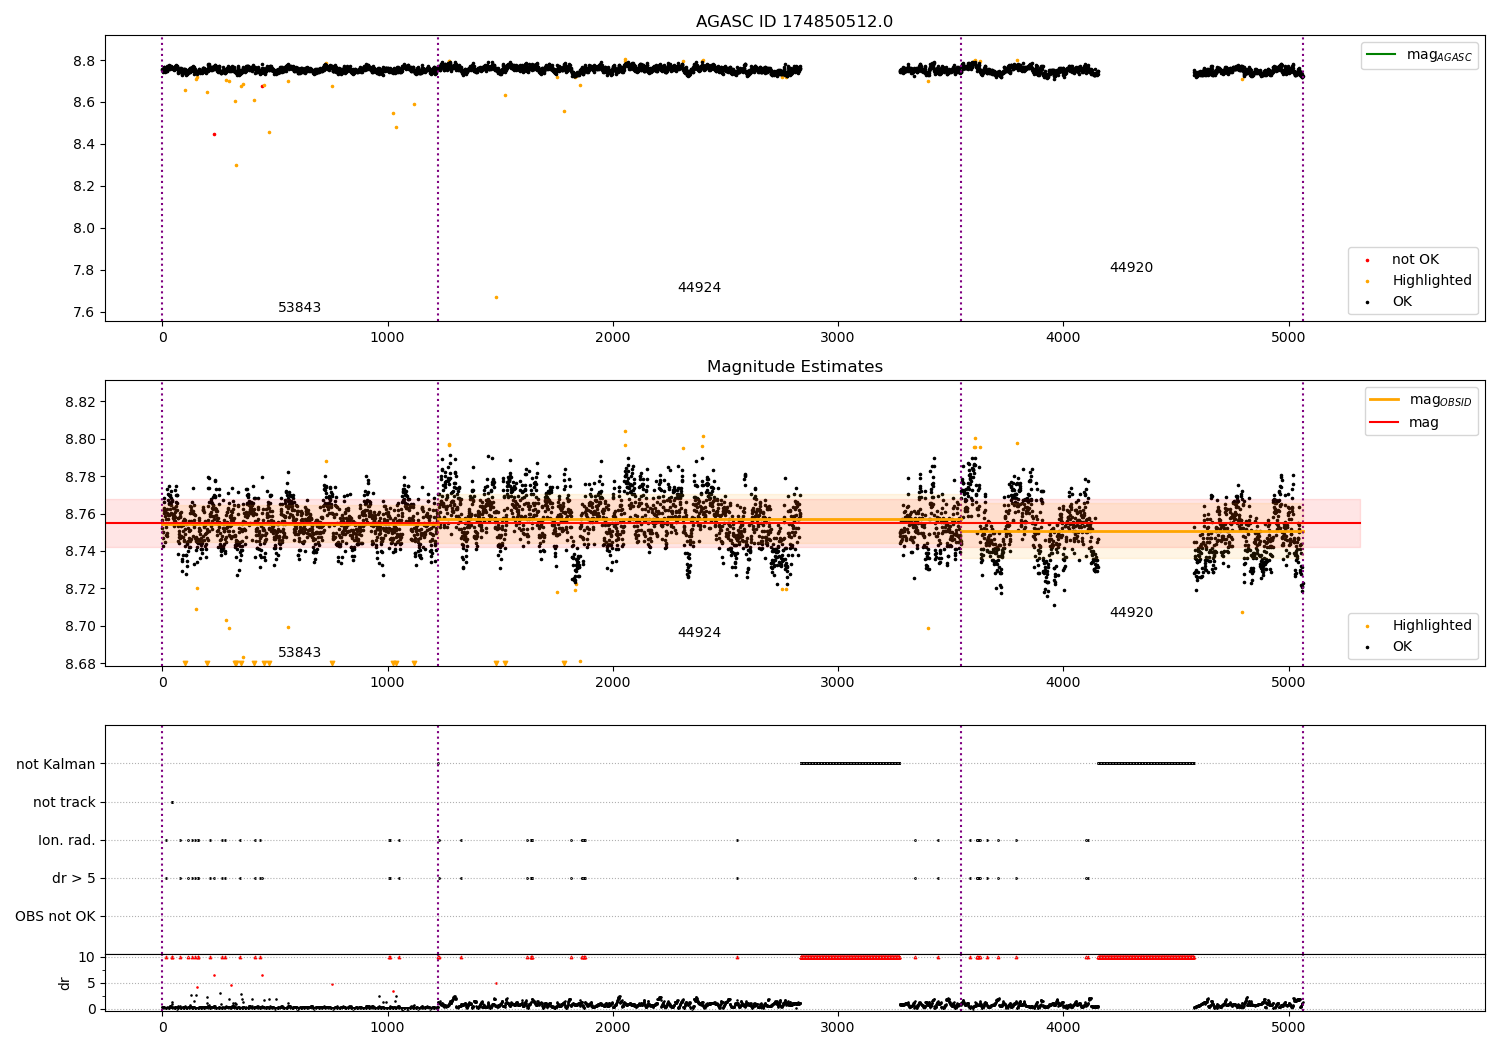Click the outlier point near 7.67 in top plot

tap(496, 297)
